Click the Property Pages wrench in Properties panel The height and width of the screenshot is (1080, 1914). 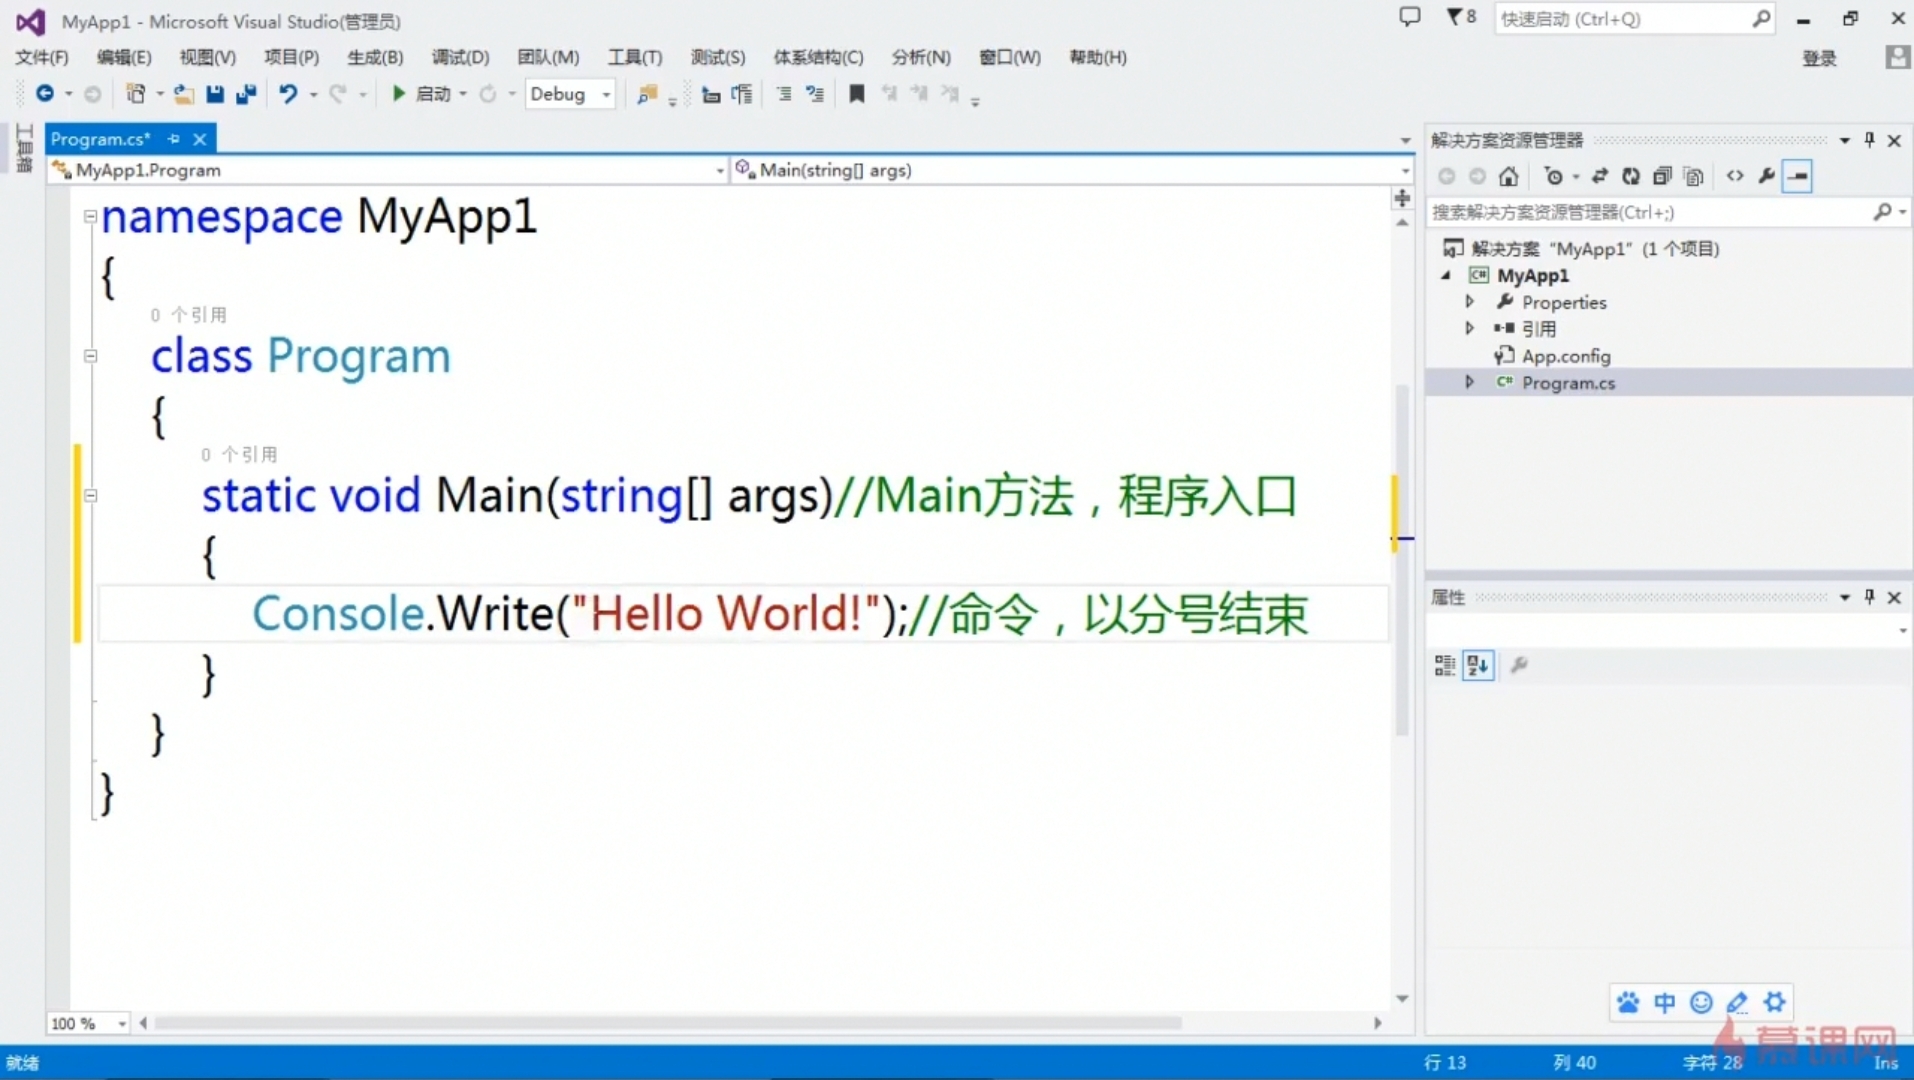click(x=1519, y=665)
